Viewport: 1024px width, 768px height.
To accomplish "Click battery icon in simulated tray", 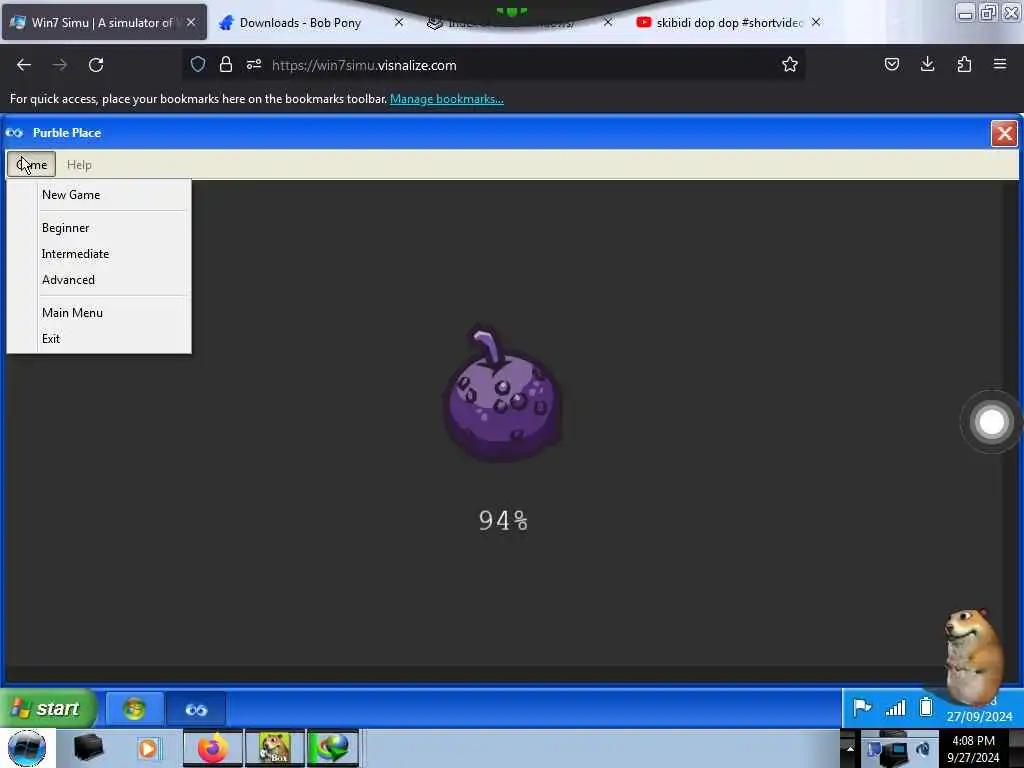I will (926, 707).
